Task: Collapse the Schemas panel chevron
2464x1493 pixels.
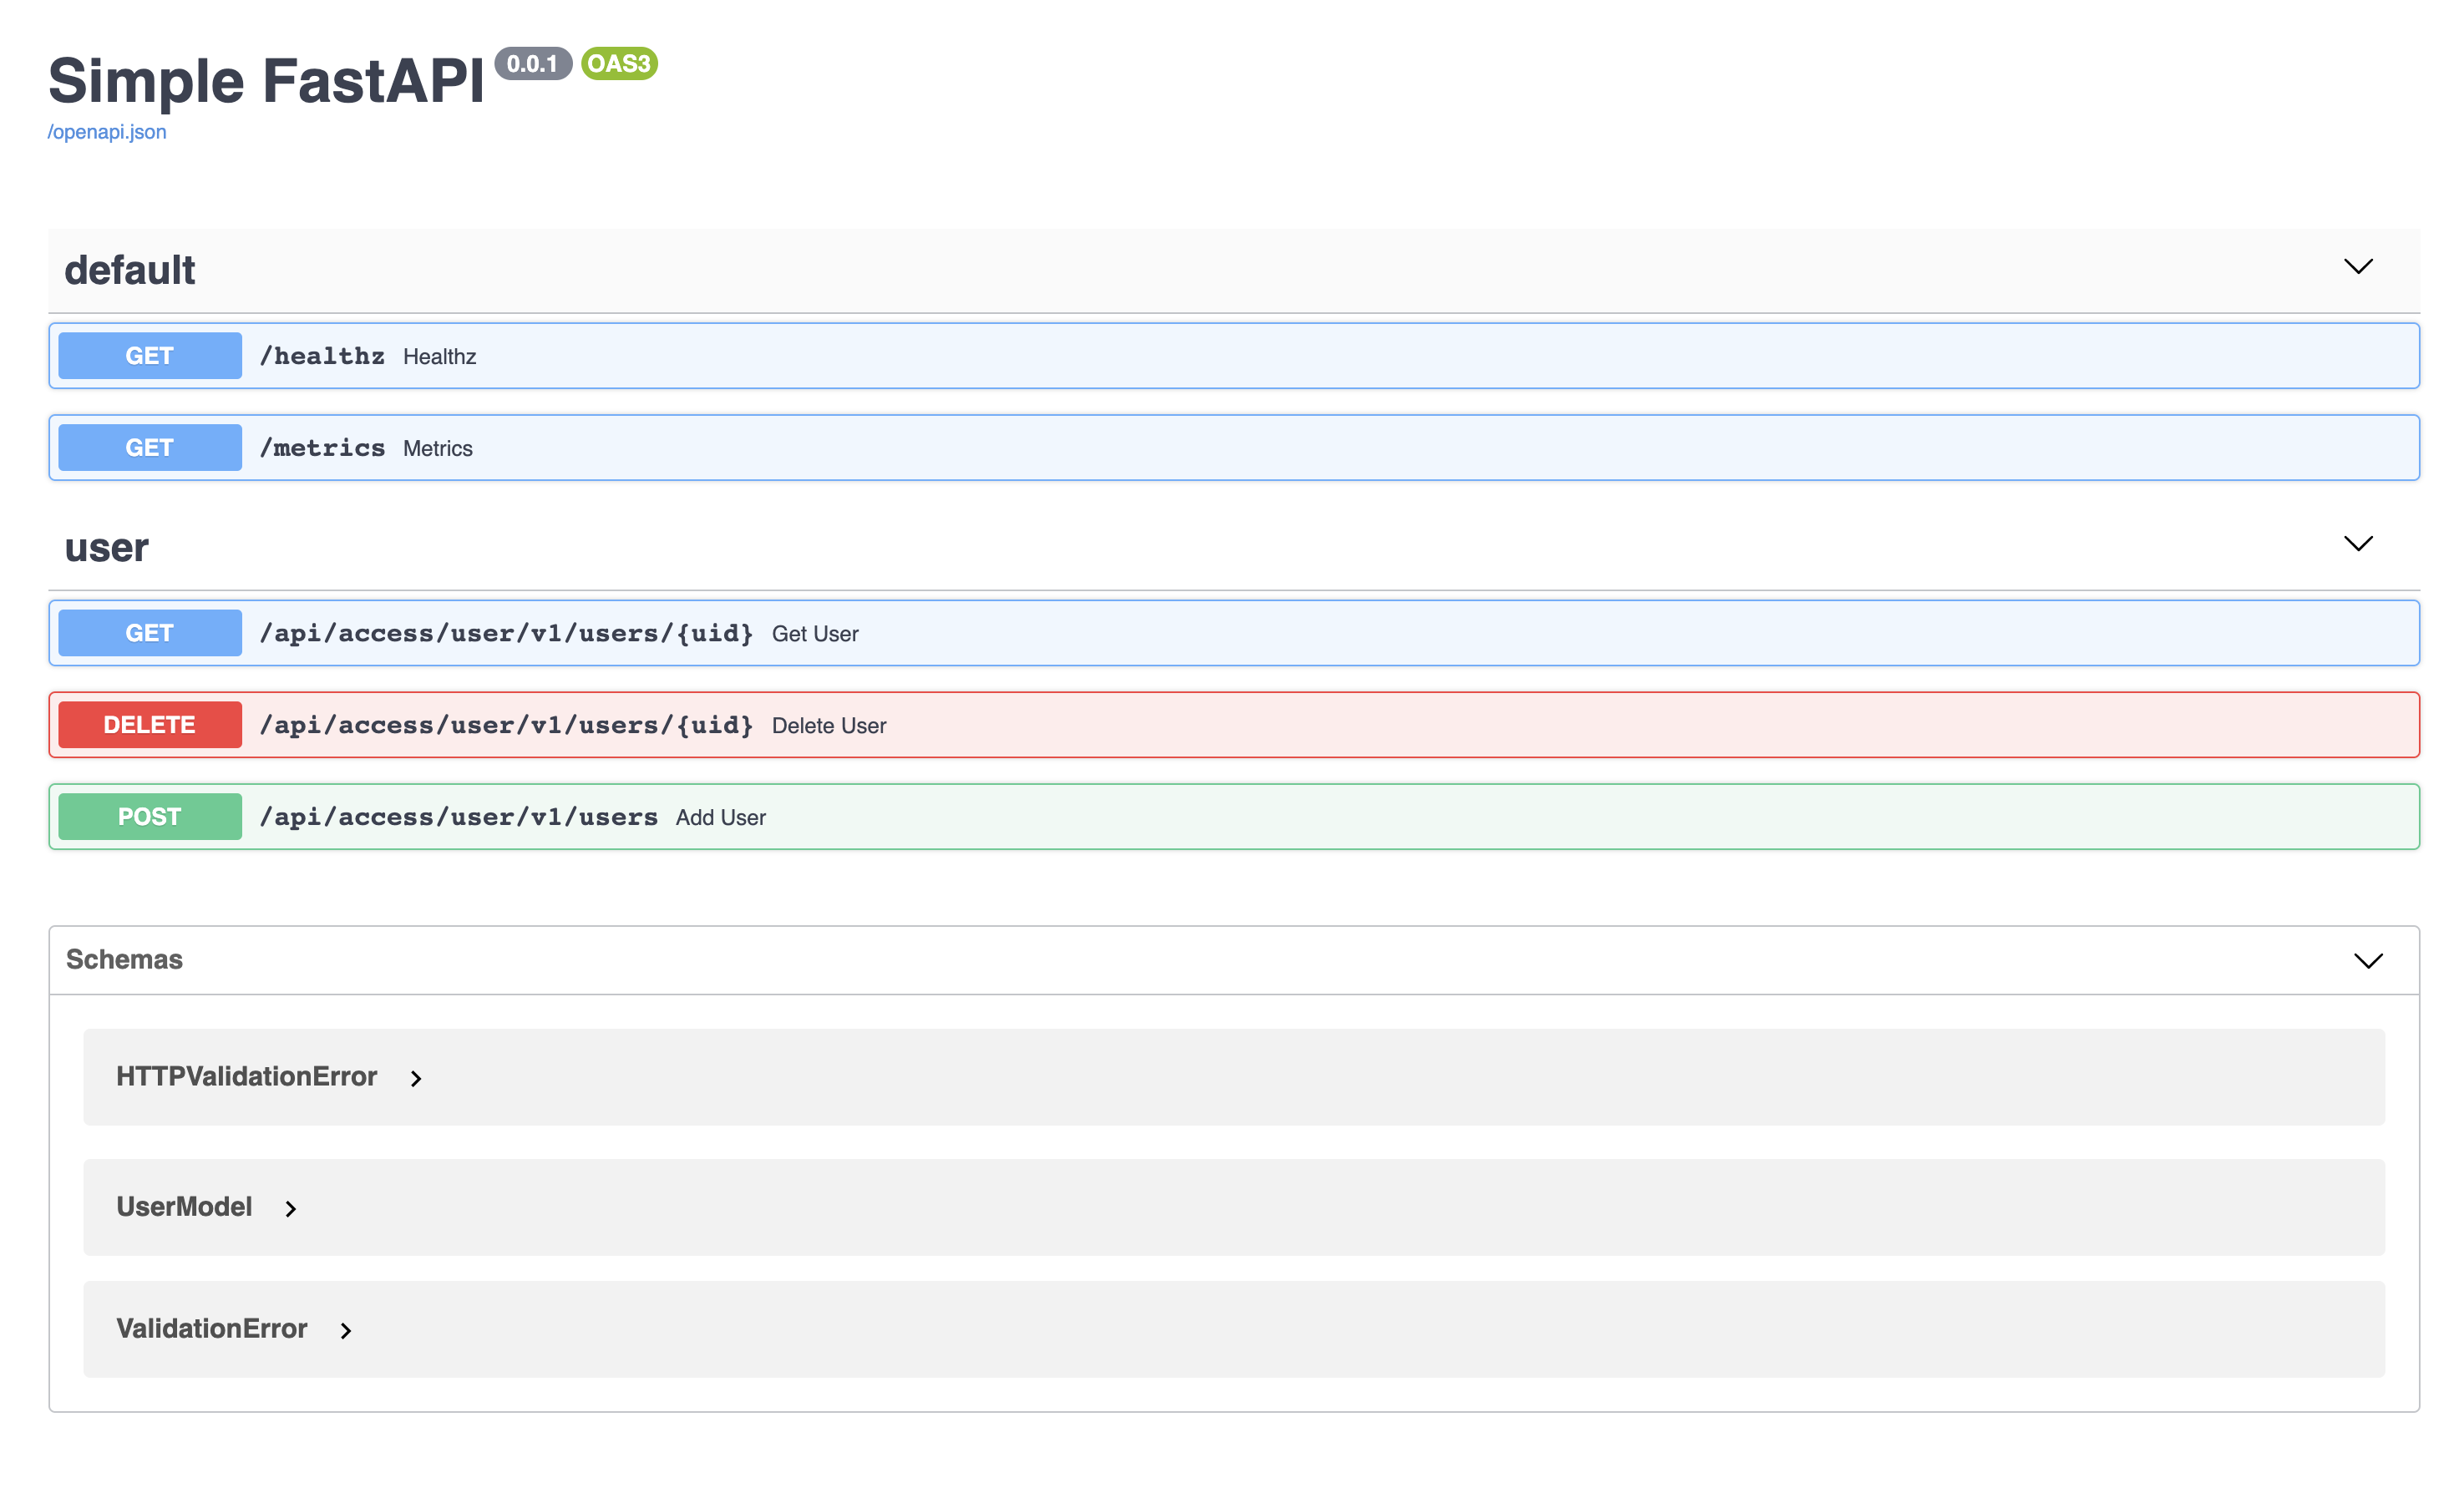Action: point(2367,961)
